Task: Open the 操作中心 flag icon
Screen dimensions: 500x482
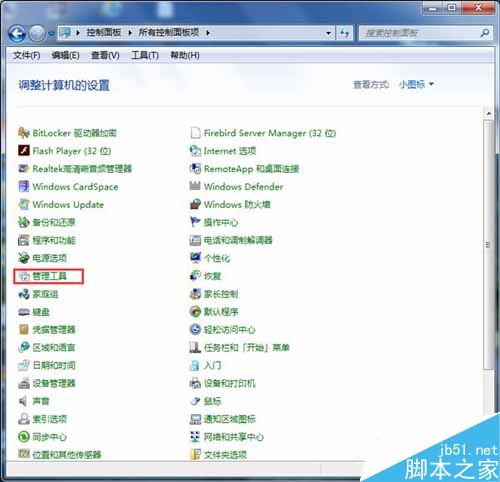Action: (195, 222)
